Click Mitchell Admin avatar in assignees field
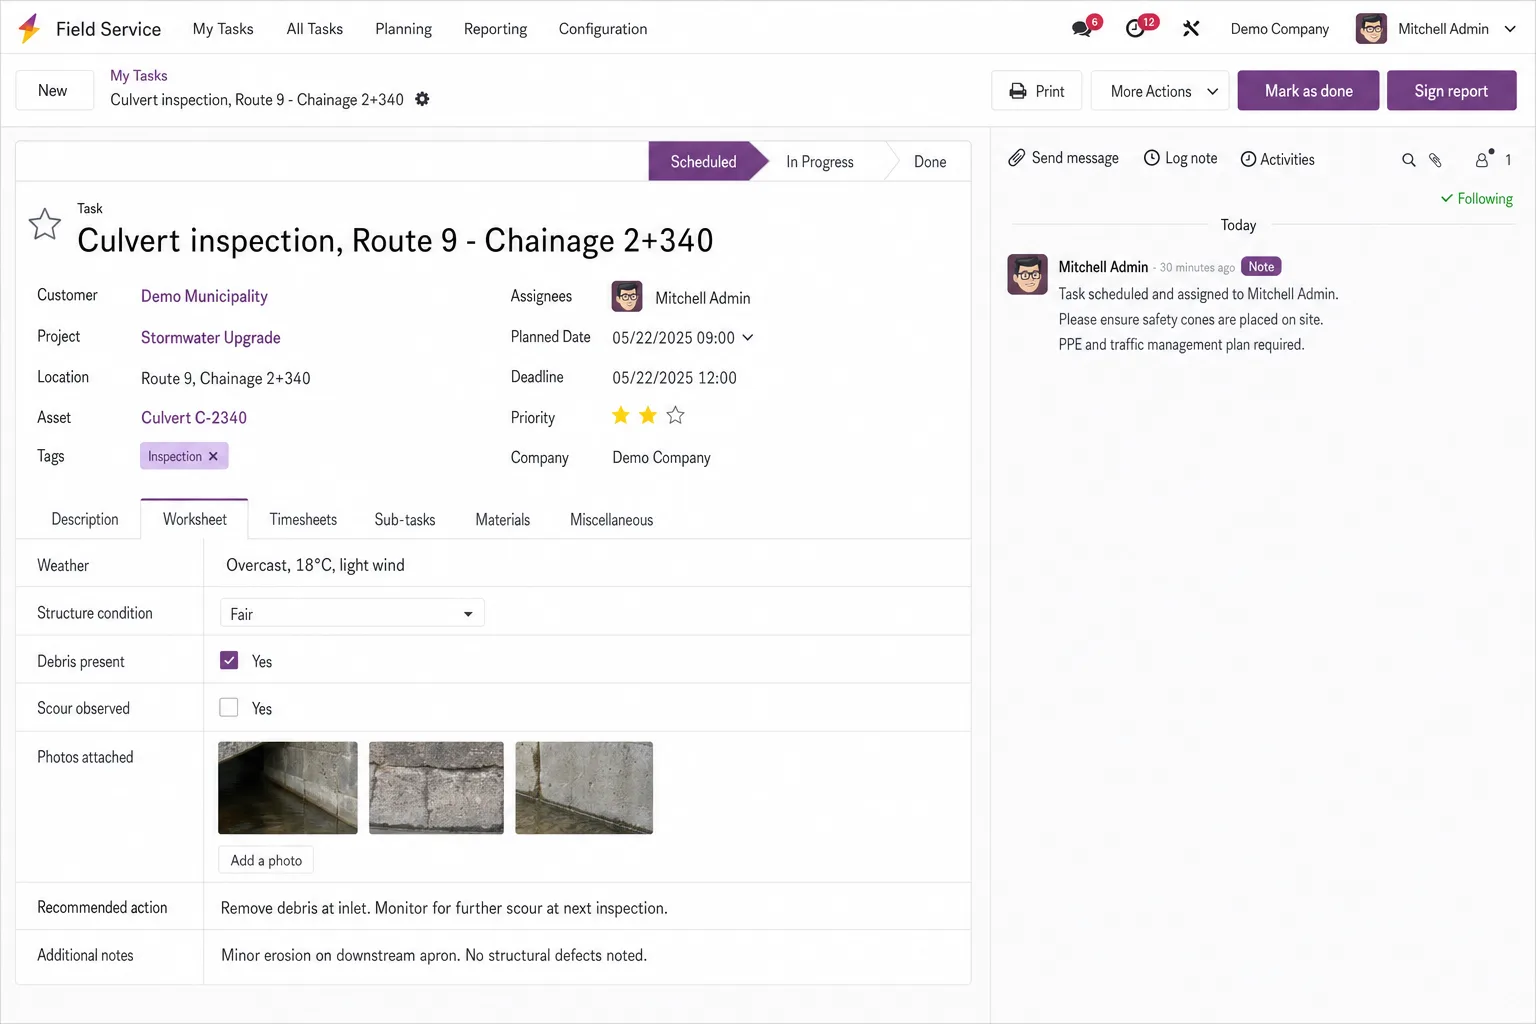The height and width of the screenshot is (1024, 1536). point(627,297)
